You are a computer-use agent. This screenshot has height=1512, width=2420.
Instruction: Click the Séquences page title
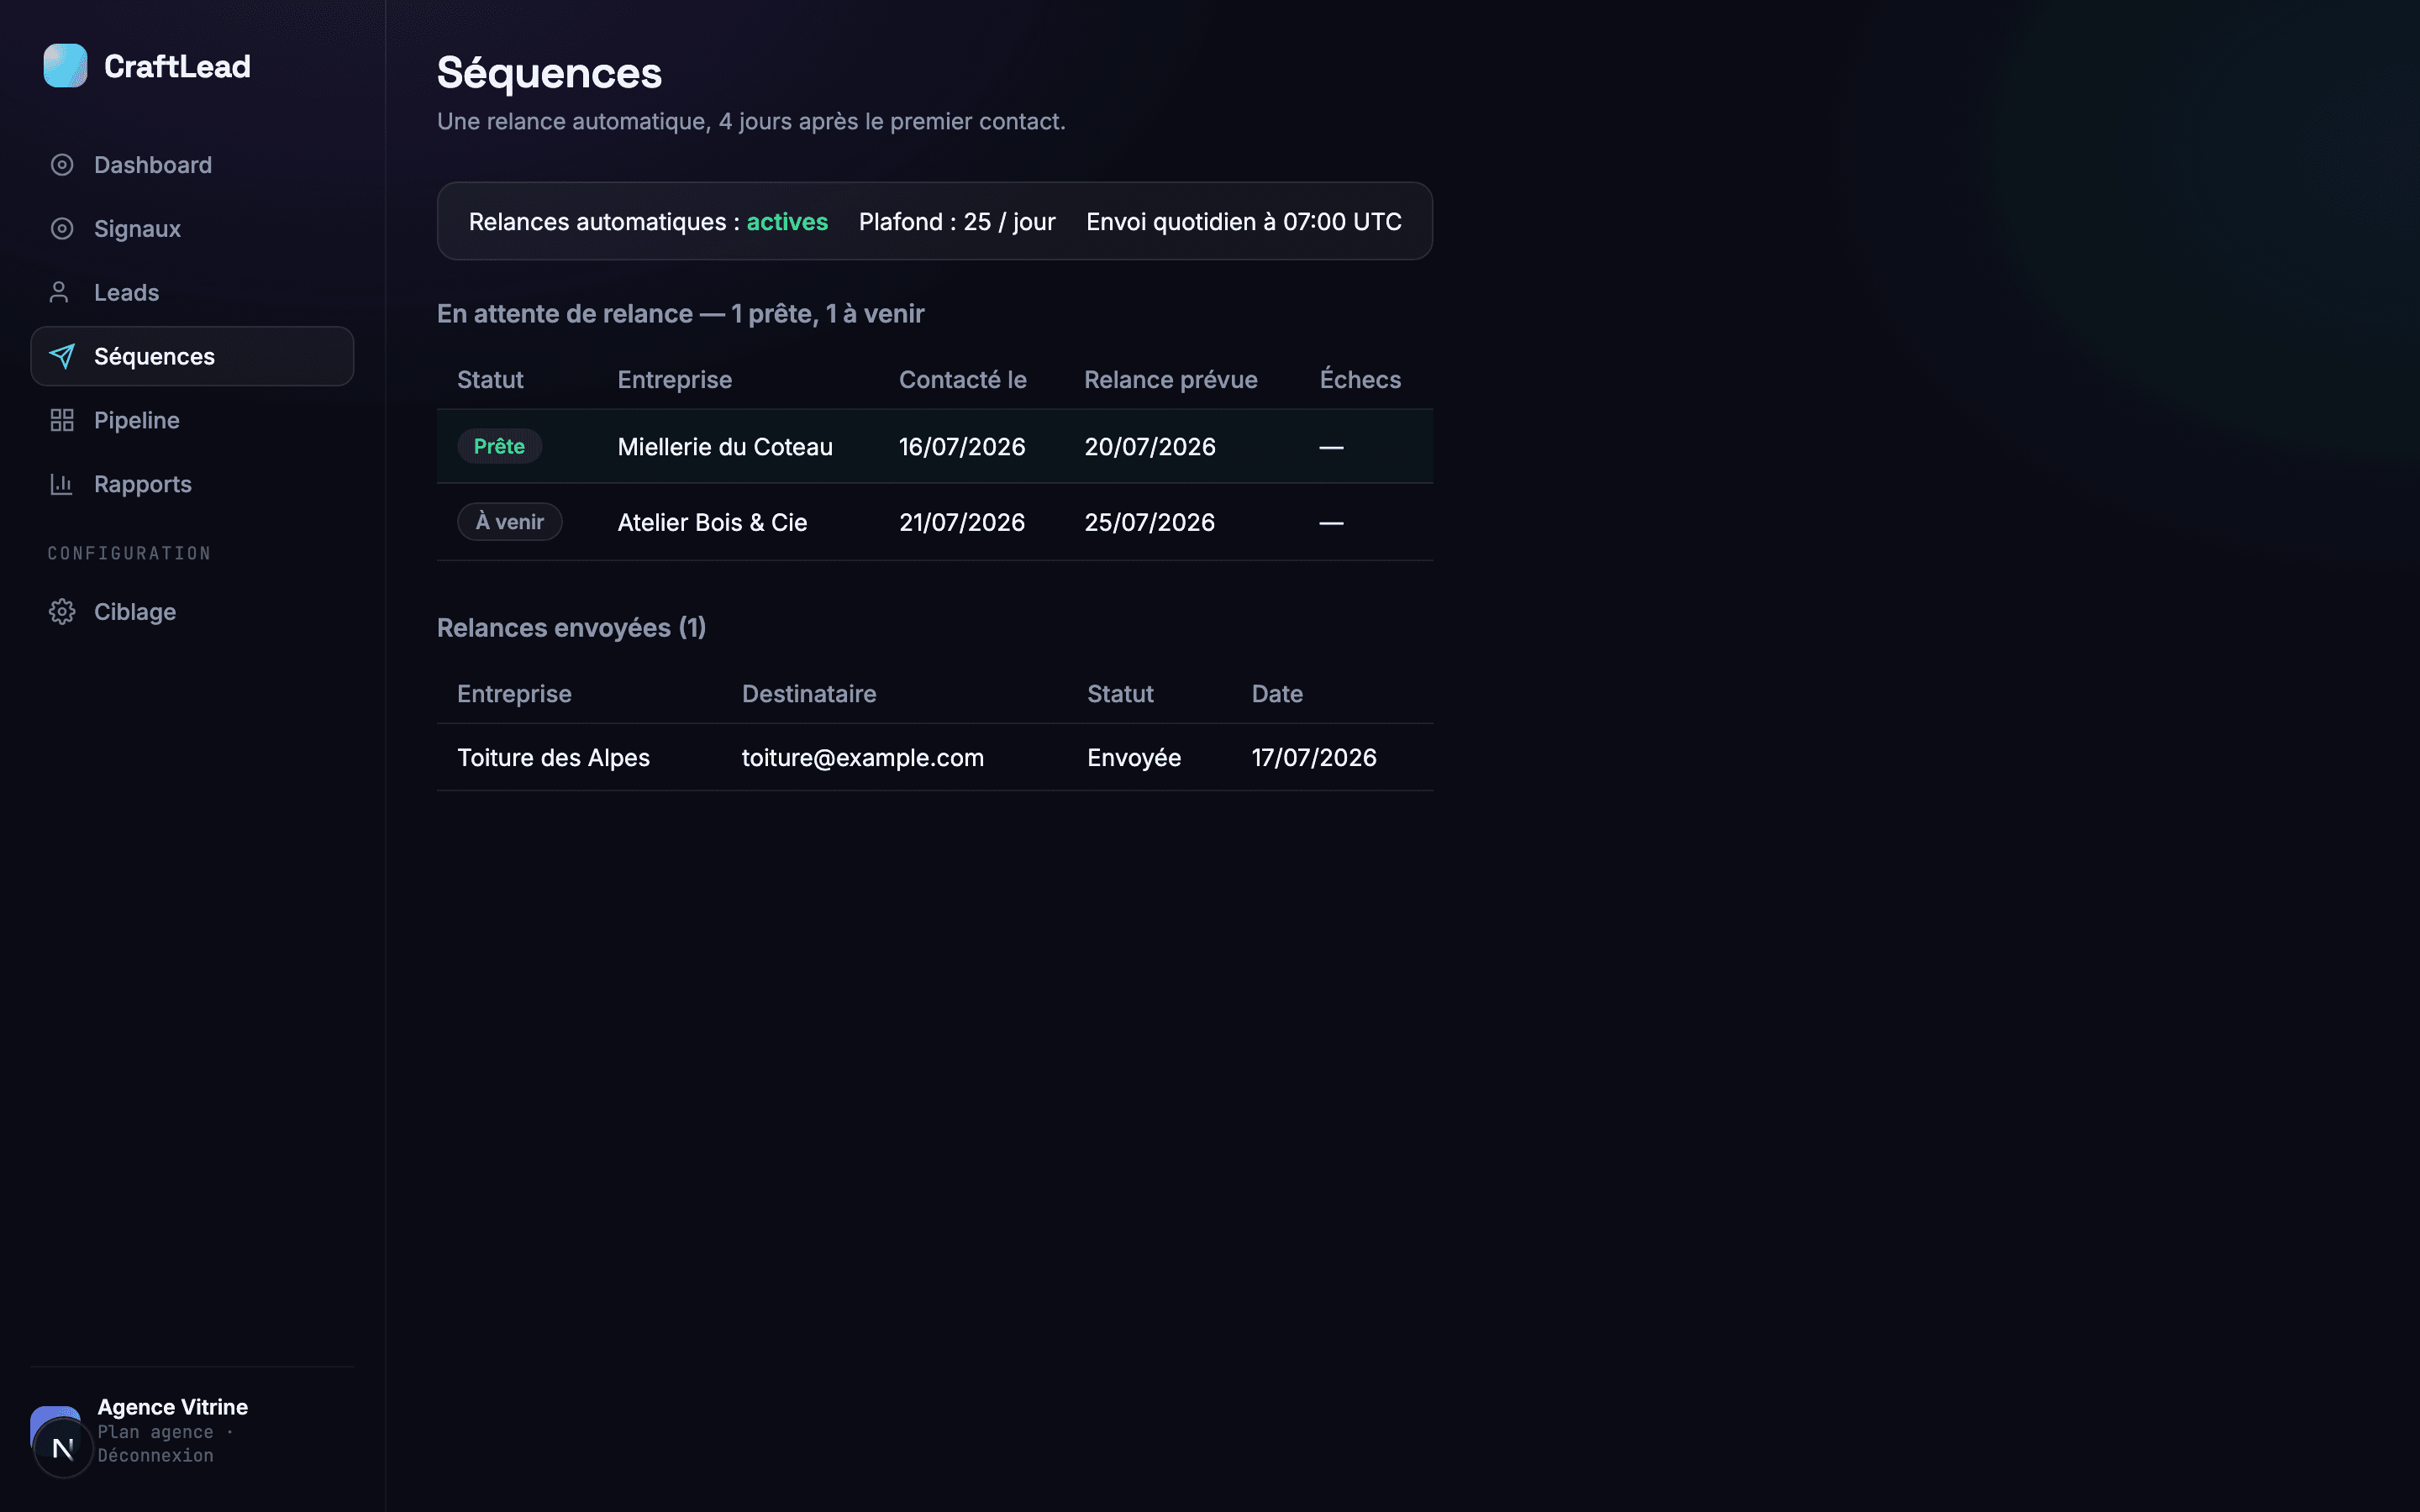[x=549, y=73]
